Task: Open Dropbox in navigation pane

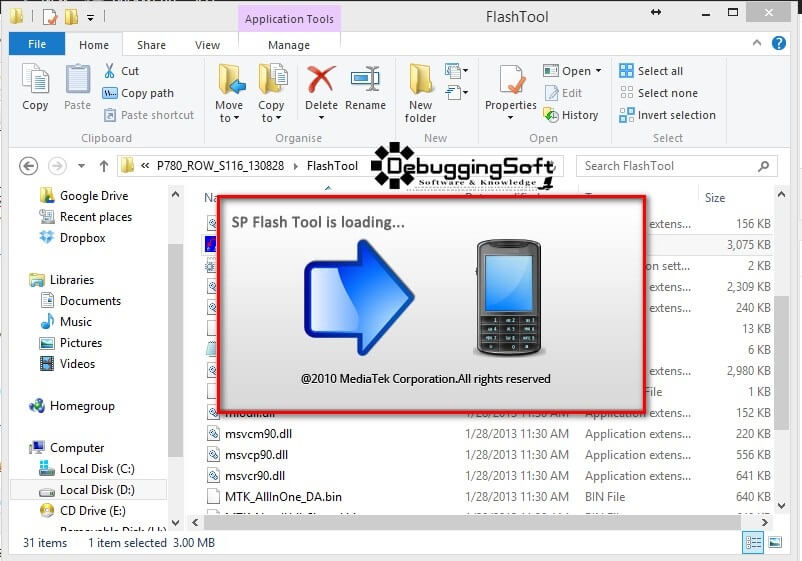Action: 73,238
